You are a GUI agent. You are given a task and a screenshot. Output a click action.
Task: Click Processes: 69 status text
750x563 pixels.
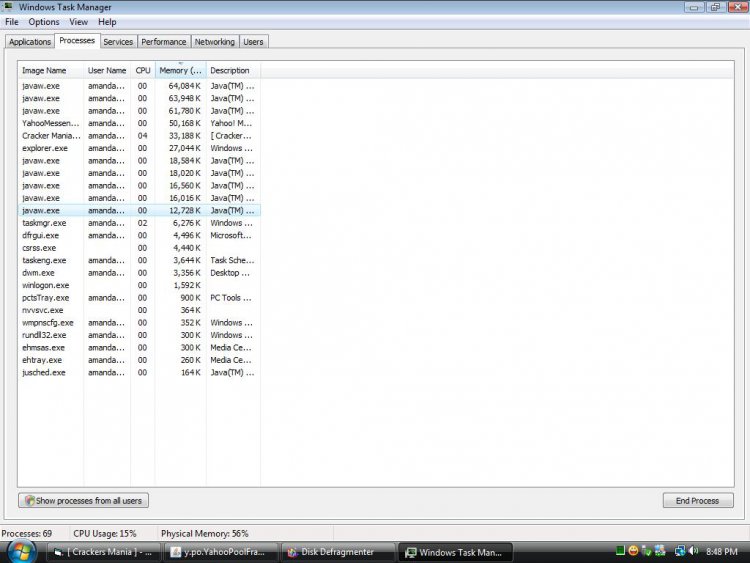tap(26, 533)
